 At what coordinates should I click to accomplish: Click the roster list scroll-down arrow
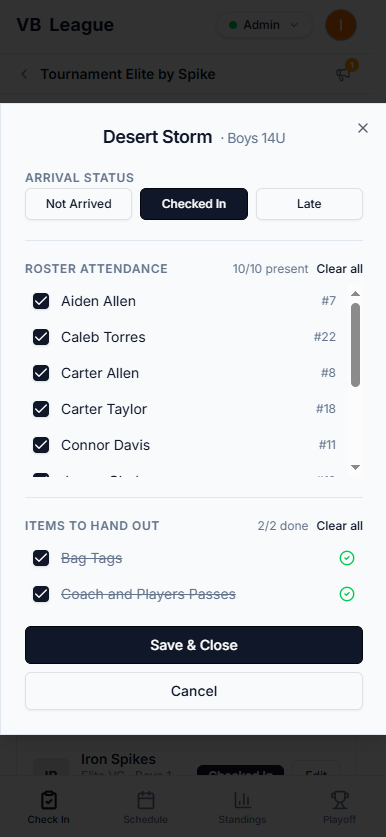(355, 468)
